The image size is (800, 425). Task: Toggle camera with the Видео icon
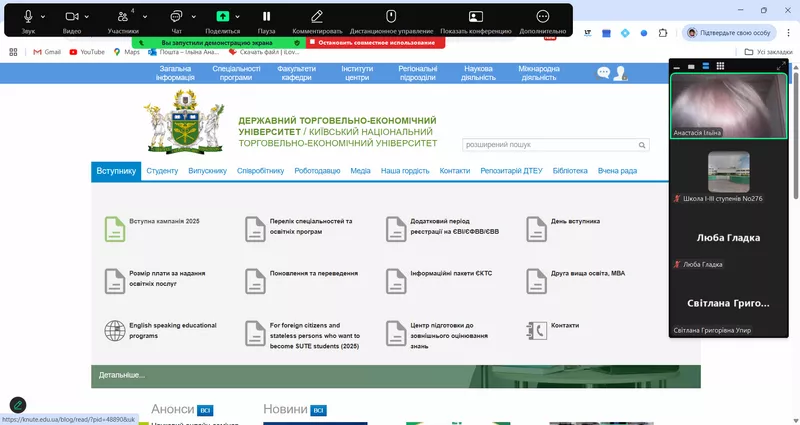tap(72, 17)
